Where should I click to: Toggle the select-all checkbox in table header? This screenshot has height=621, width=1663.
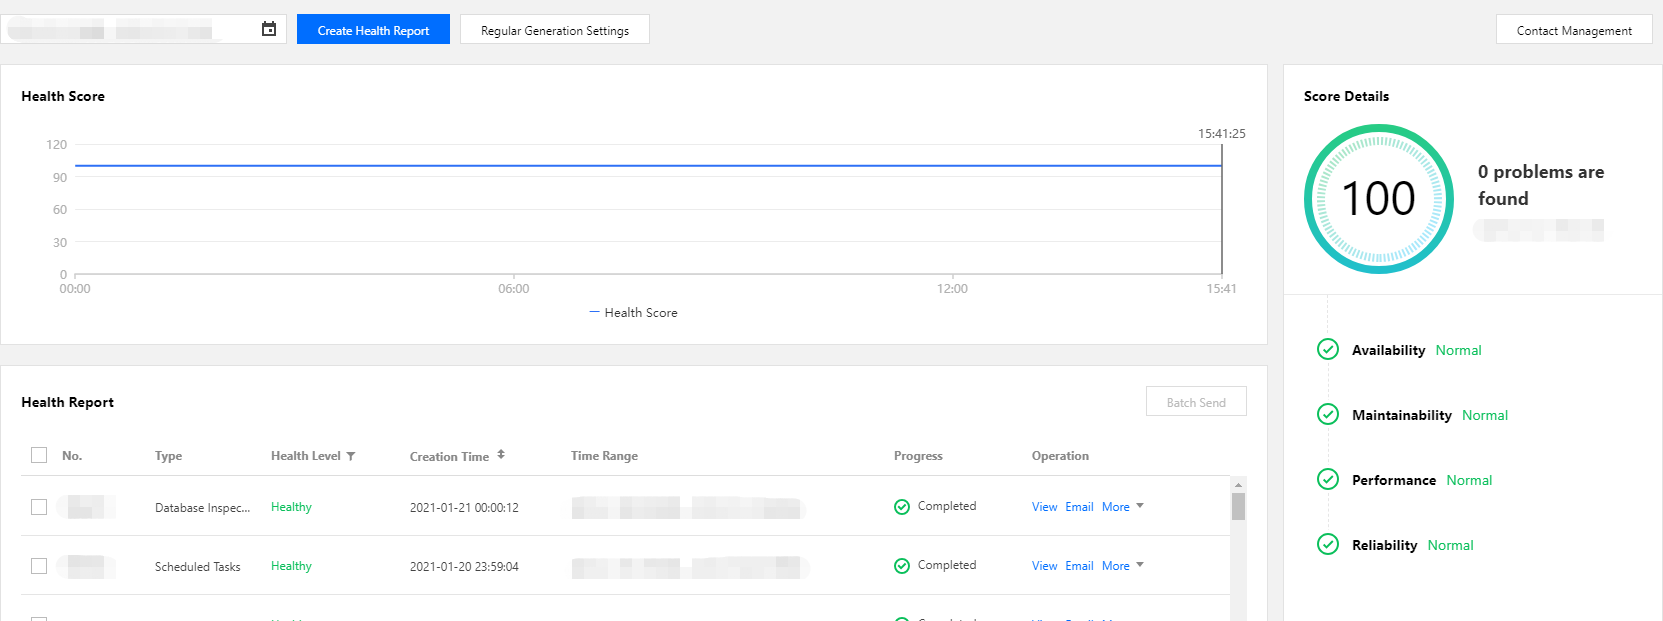coord(39,455)
